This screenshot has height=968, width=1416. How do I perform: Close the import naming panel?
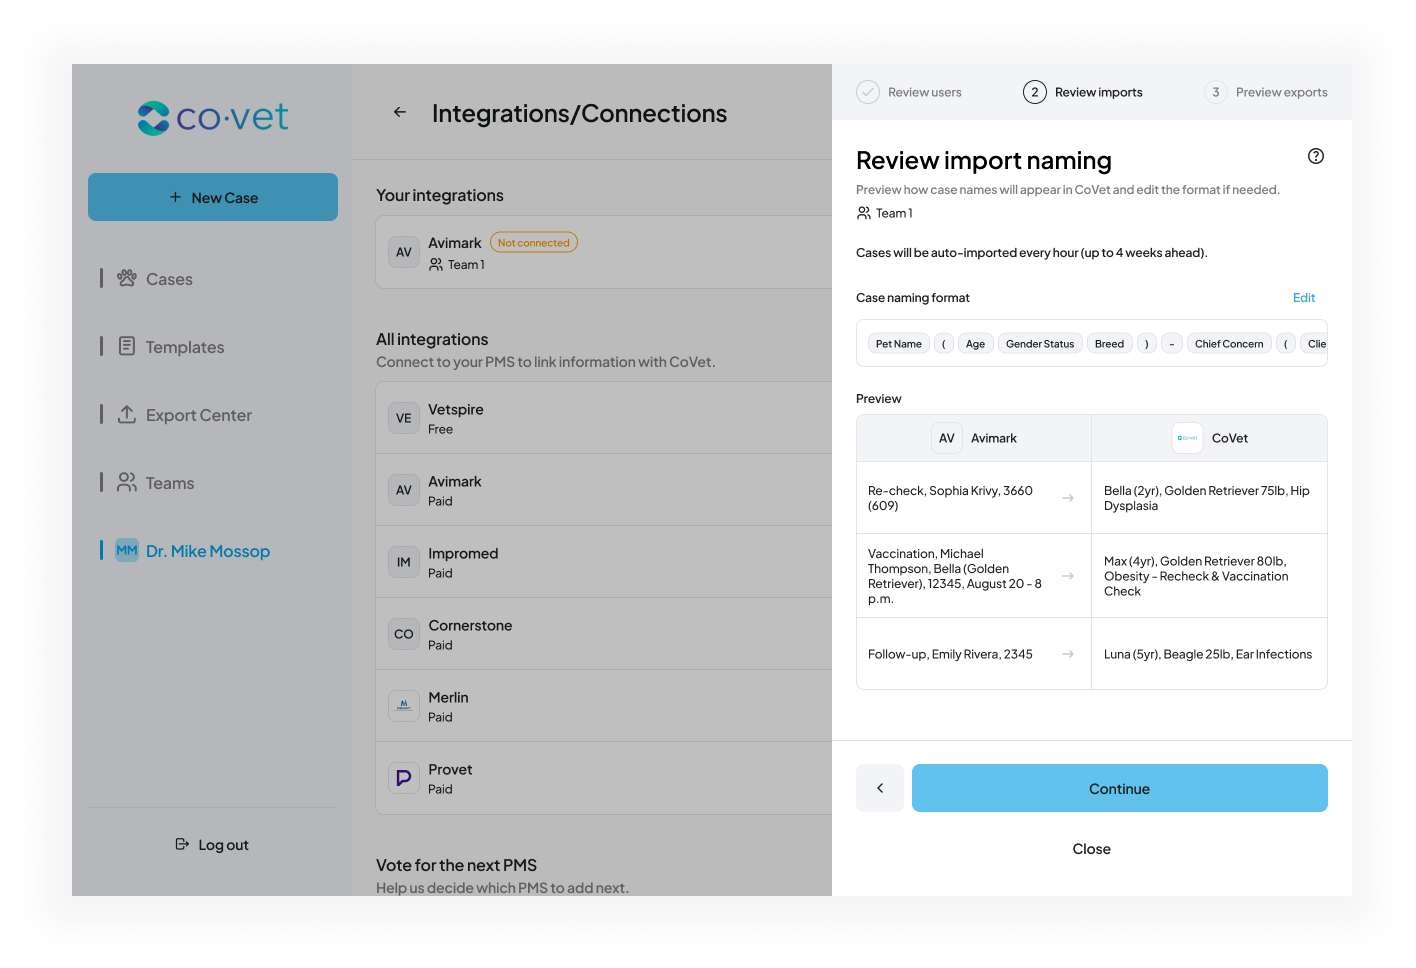1092,848
